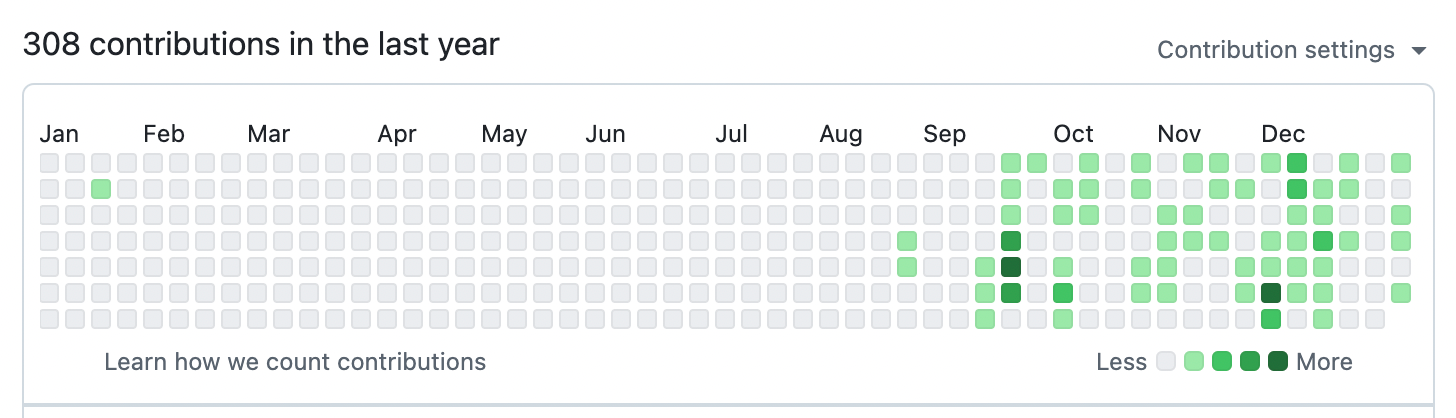Click the Oct month label

tap(1074, 134)
